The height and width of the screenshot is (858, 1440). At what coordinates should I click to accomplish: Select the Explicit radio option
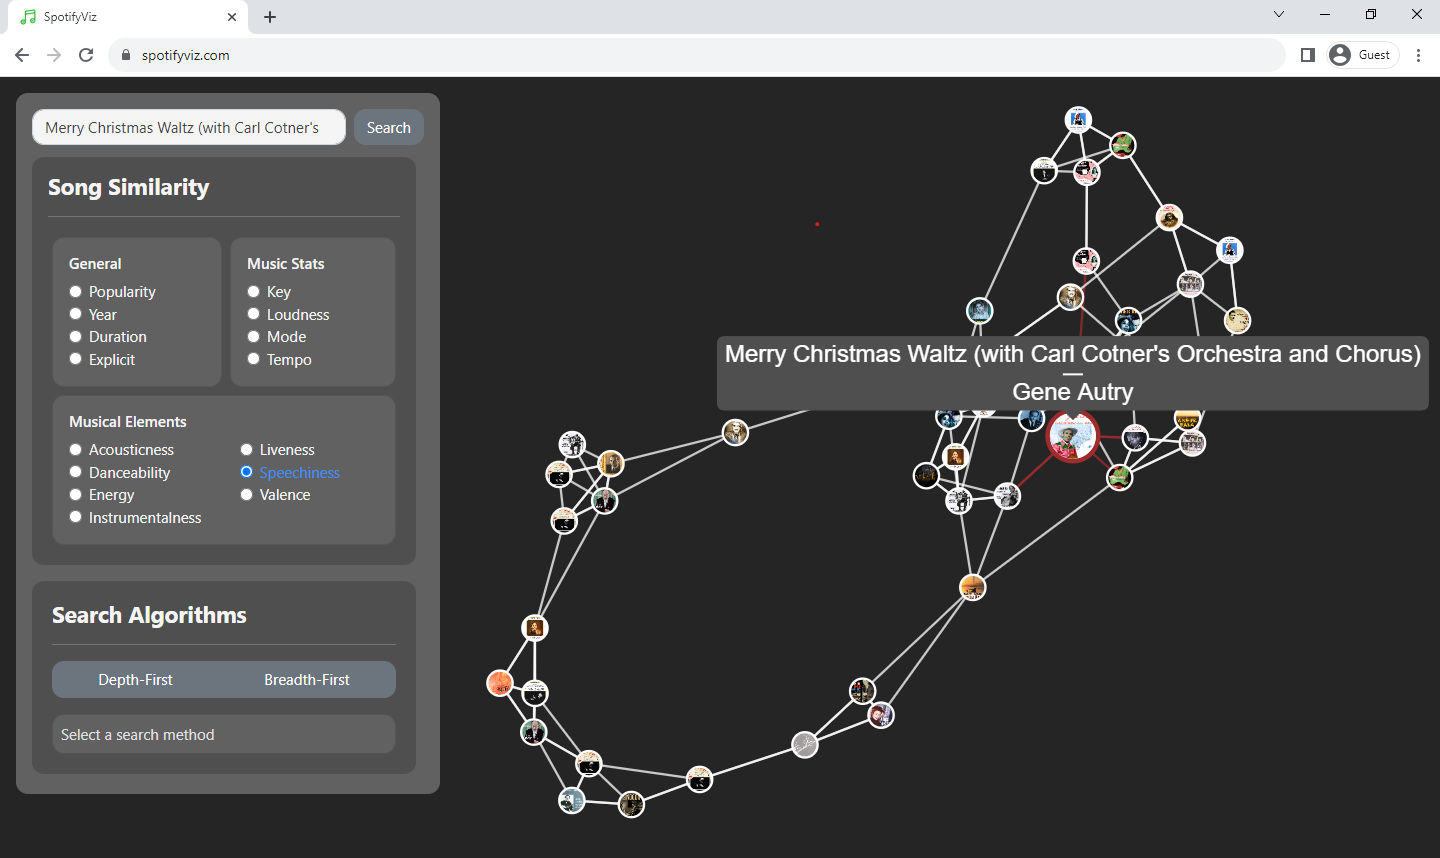[75, 359]
